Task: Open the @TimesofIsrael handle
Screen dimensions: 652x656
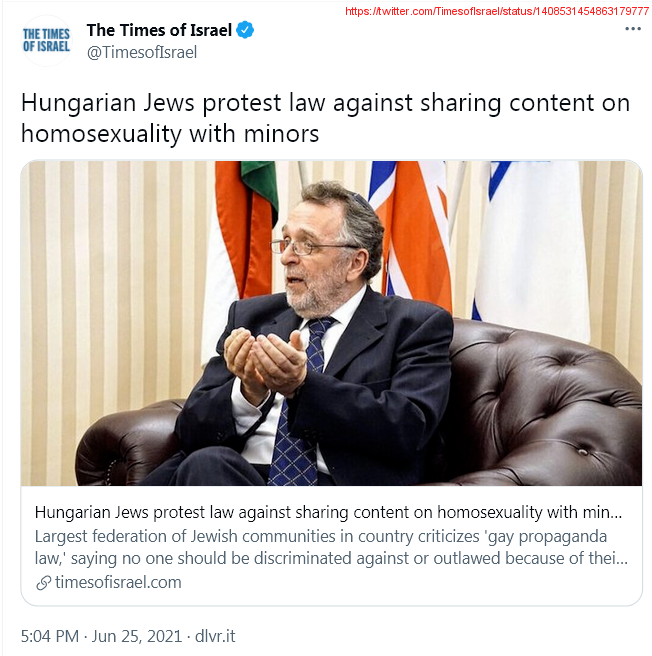Action: (x=142, y=52)
